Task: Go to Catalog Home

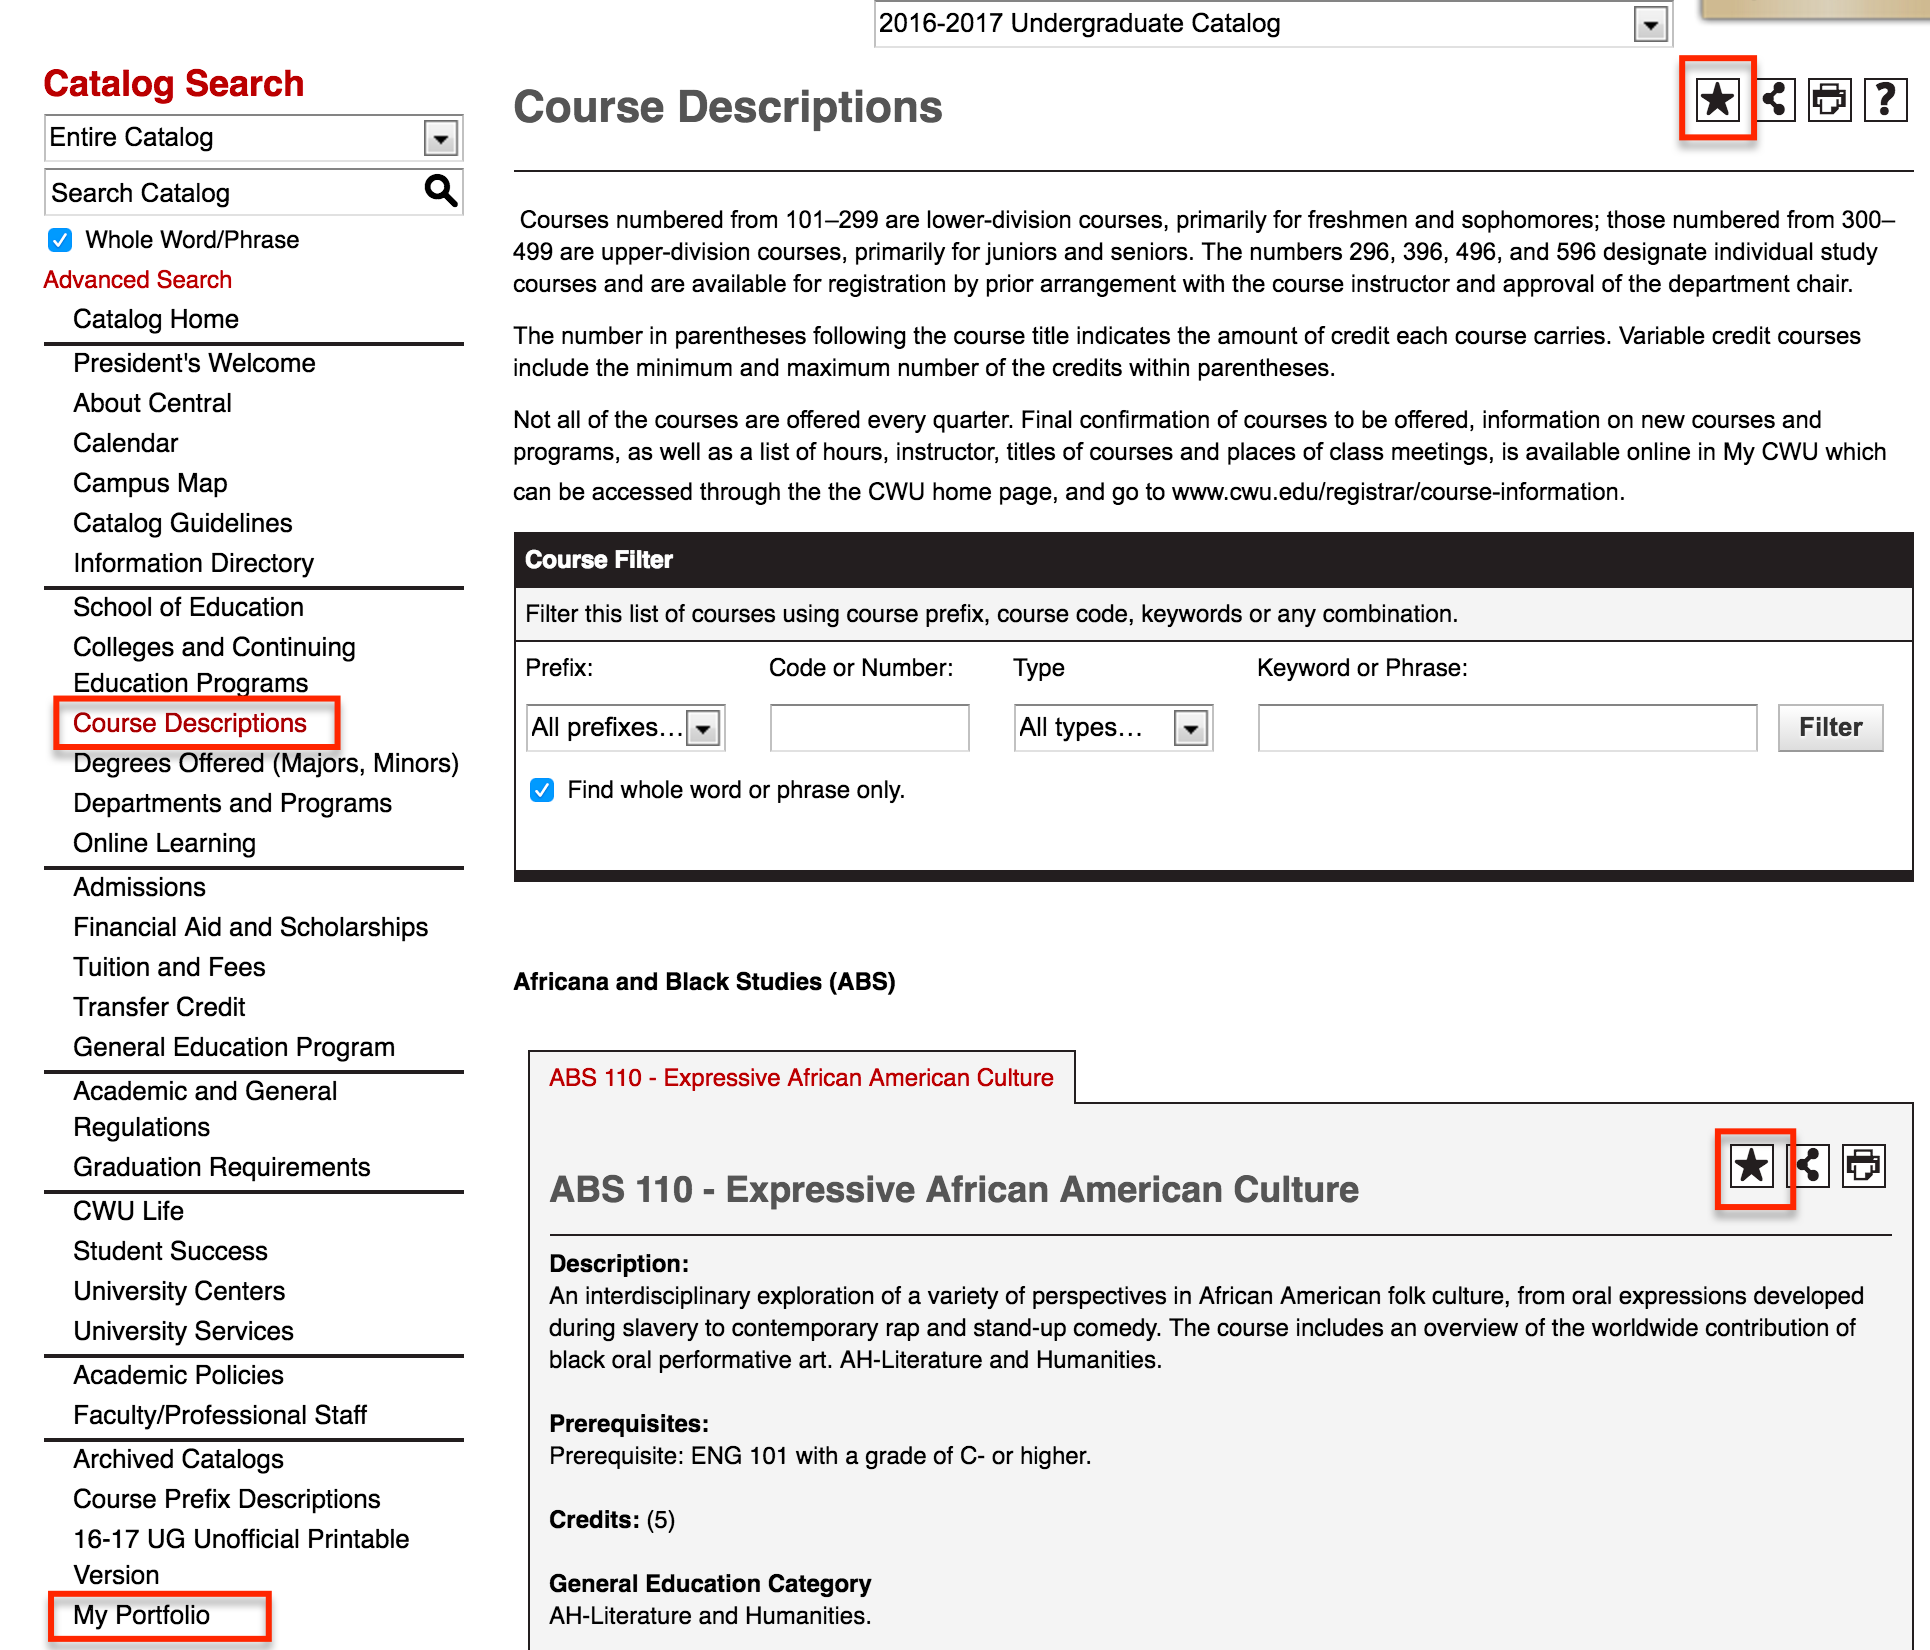Action: (x=156, y=319)
